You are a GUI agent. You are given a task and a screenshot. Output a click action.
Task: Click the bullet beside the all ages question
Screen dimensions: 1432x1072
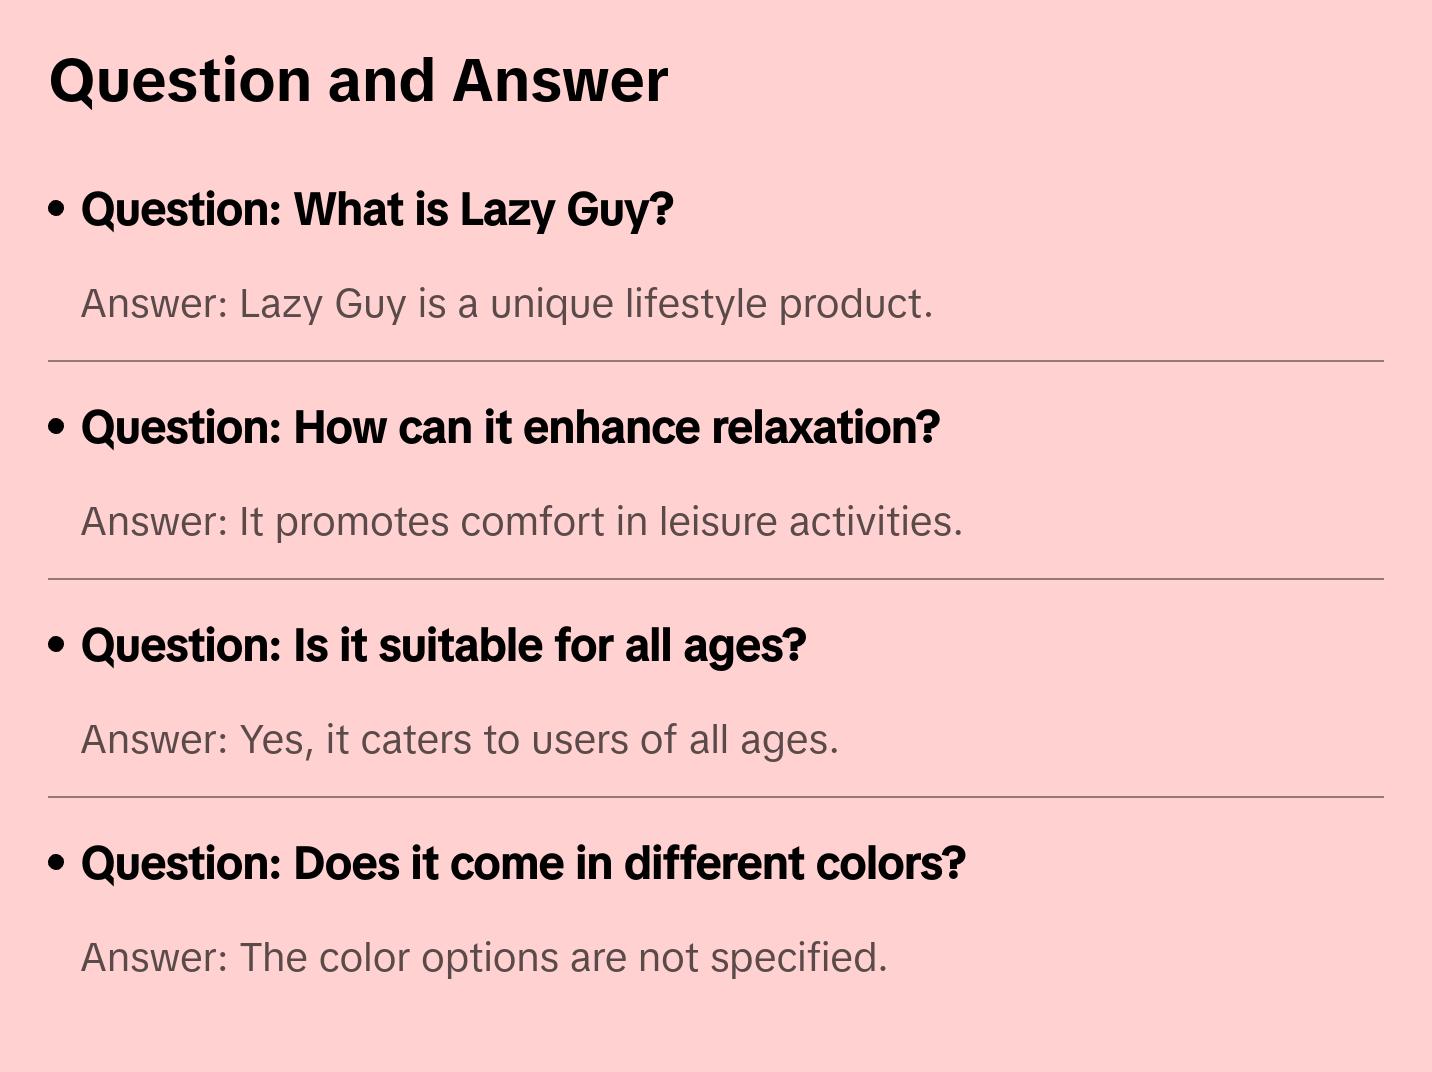click(57, 645)
